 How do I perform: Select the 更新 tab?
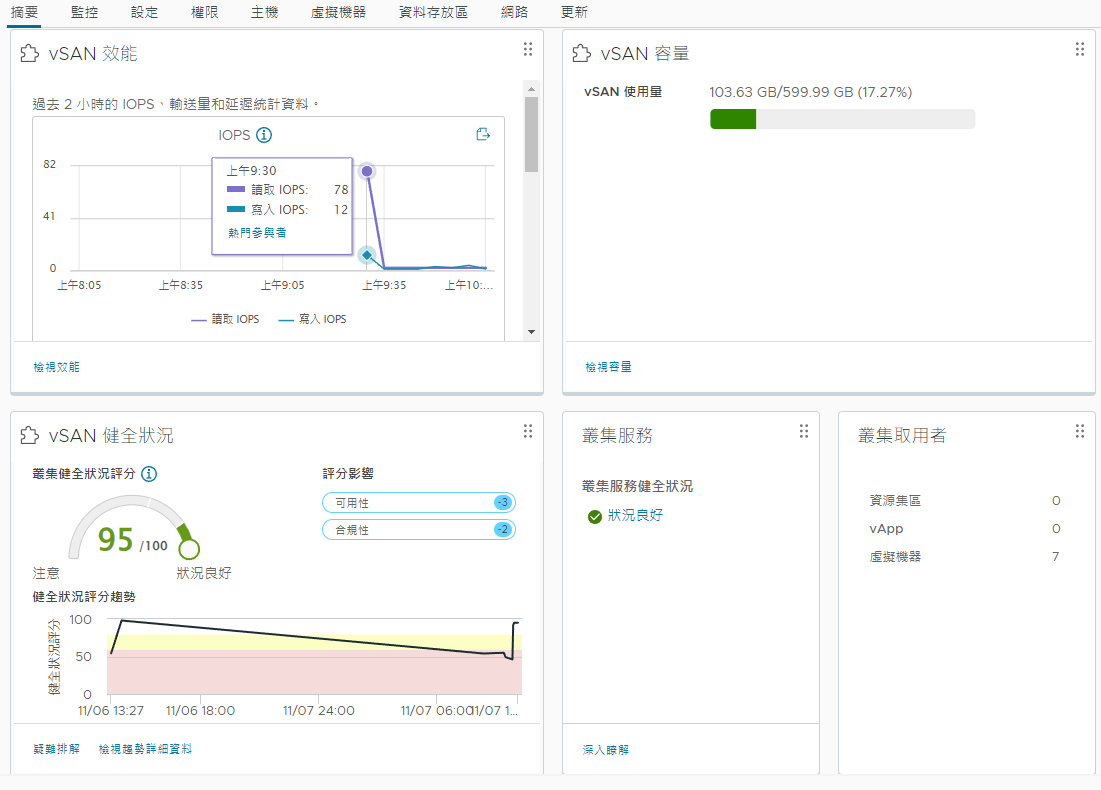[x=574, y=13]
